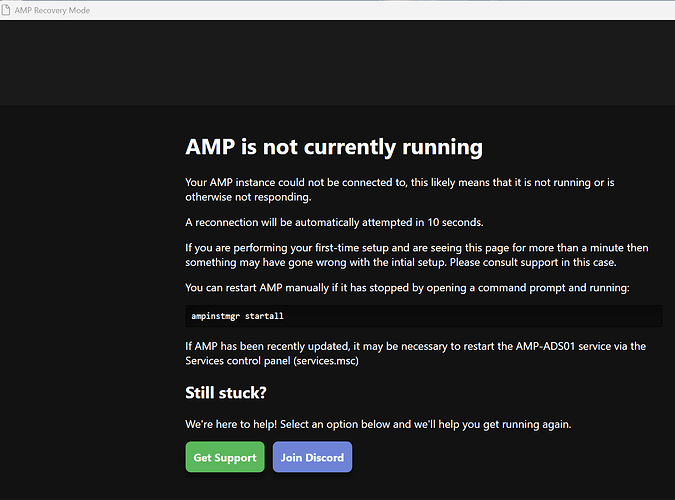675x500 pixels.
Task: Click the paragraph about 'first-time setup'
Action: click(x=417, y=255)
